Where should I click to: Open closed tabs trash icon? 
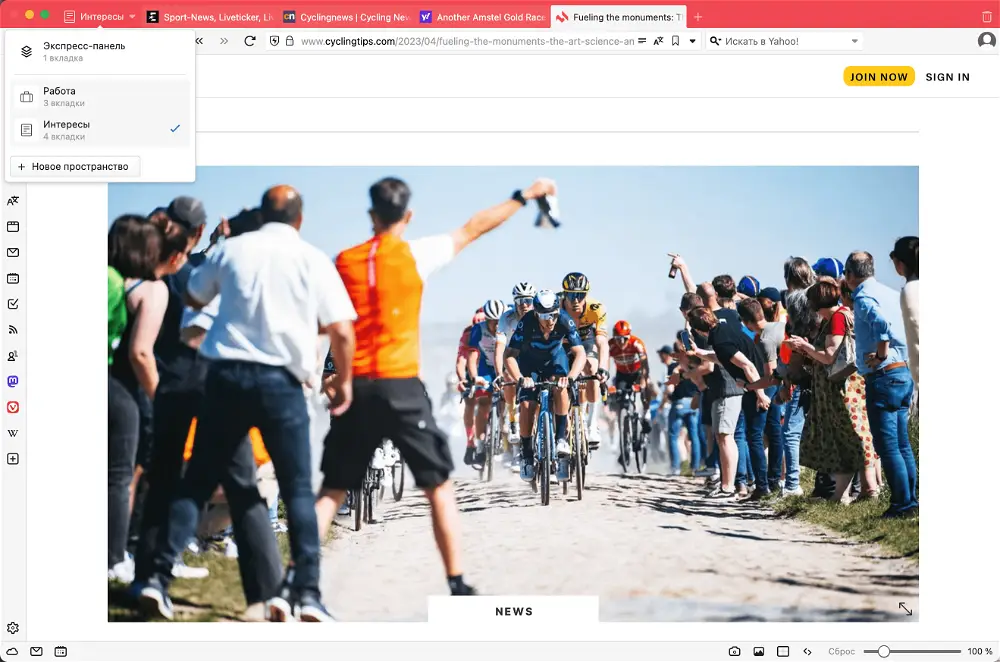point(987,17)
